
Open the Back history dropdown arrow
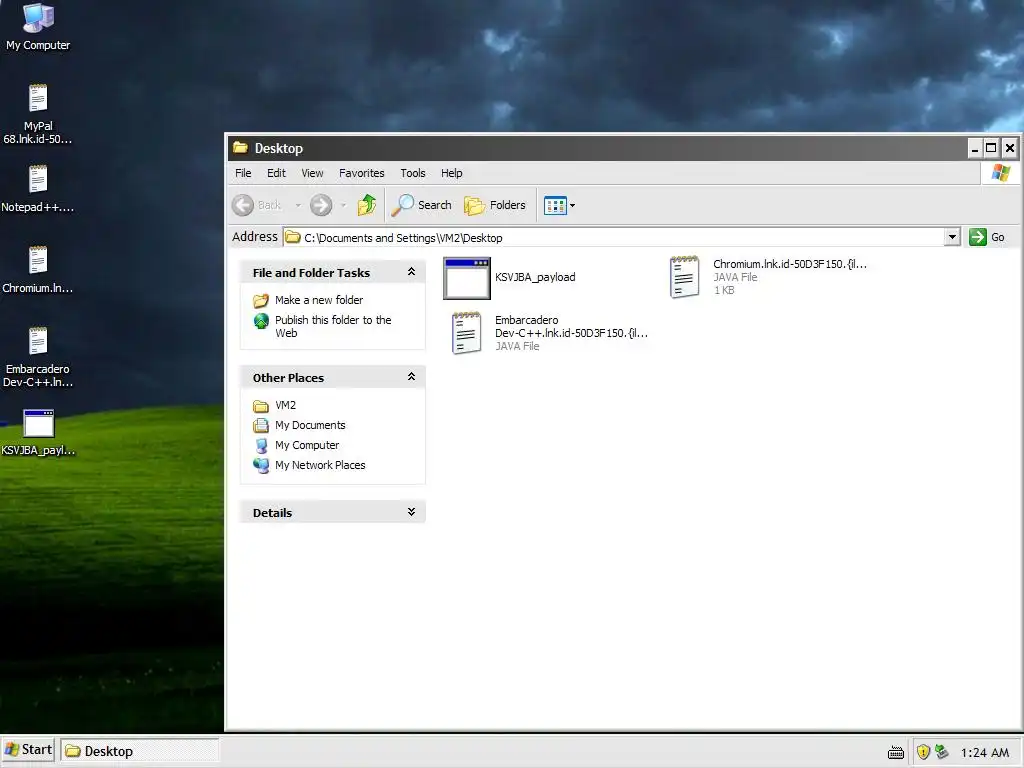(298, 206)
